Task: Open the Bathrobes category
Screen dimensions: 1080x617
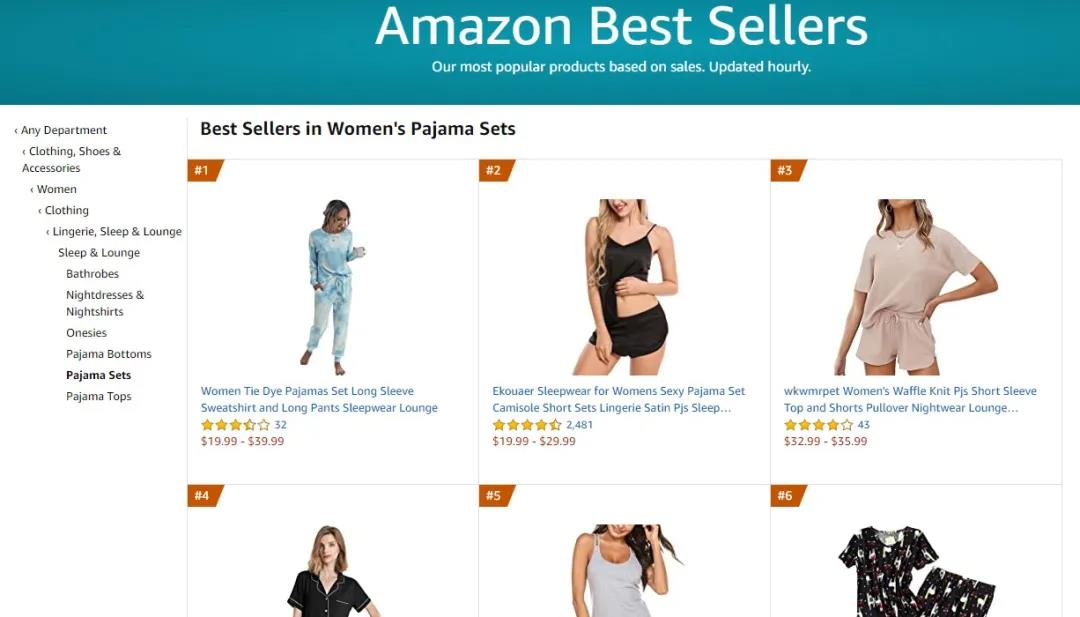Action: pyautogui.click(x=92, y=274)
